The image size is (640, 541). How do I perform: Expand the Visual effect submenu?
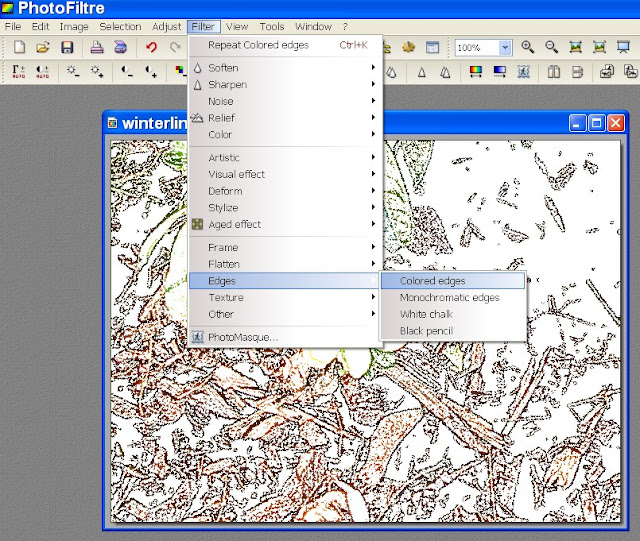285,174
